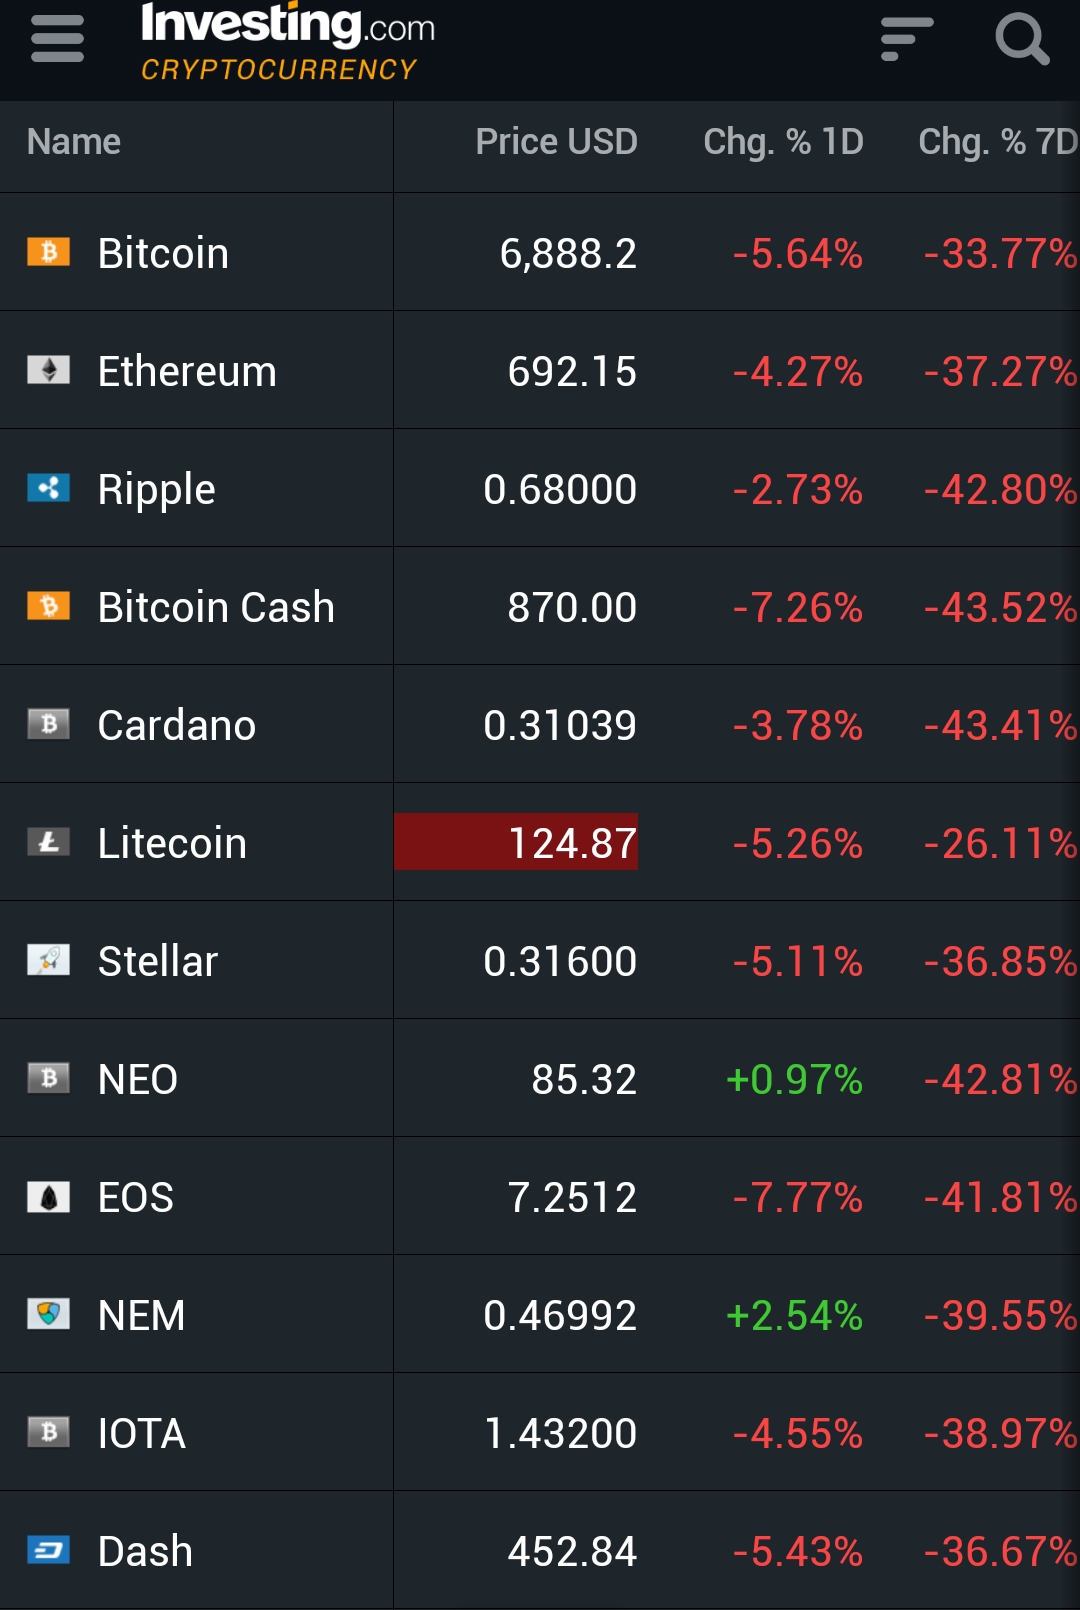Click the Investing.com logo
Image resolution: width=1080 pixels, height=1610 pixels.
pyautogui.click(x=287, y=41)
